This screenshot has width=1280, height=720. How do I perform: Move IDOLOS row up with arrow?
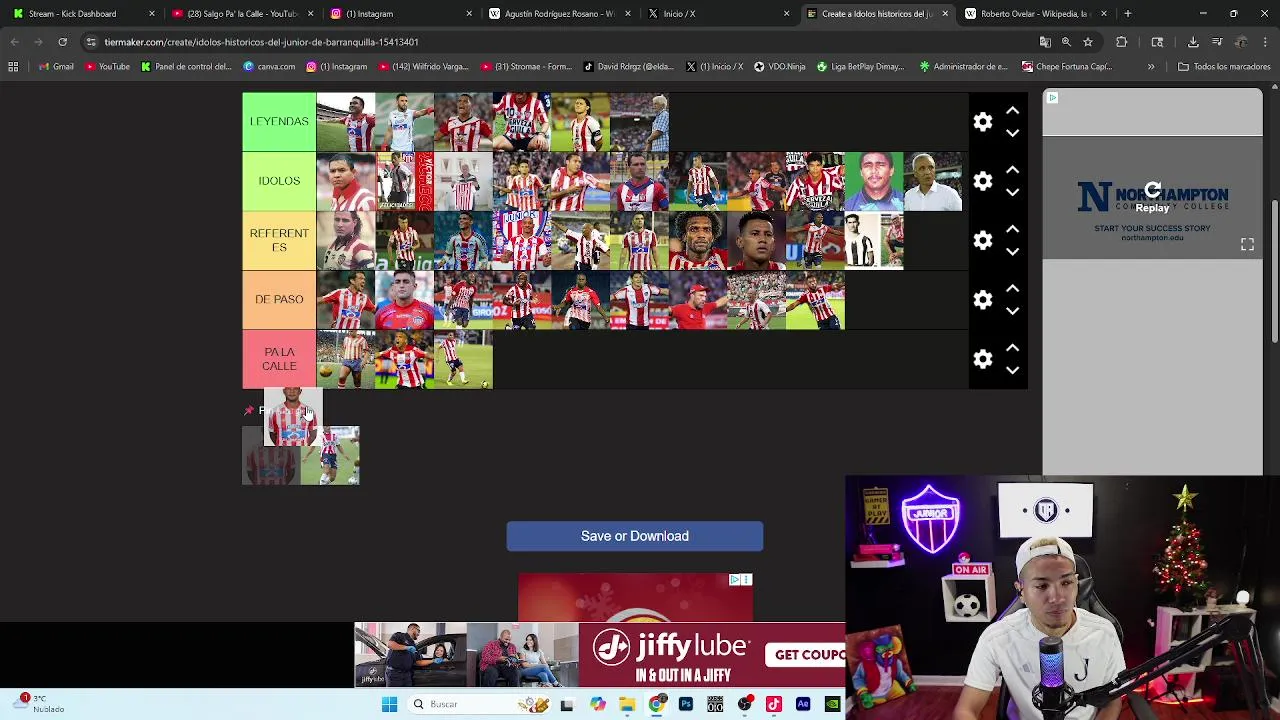coord(1012,169)
